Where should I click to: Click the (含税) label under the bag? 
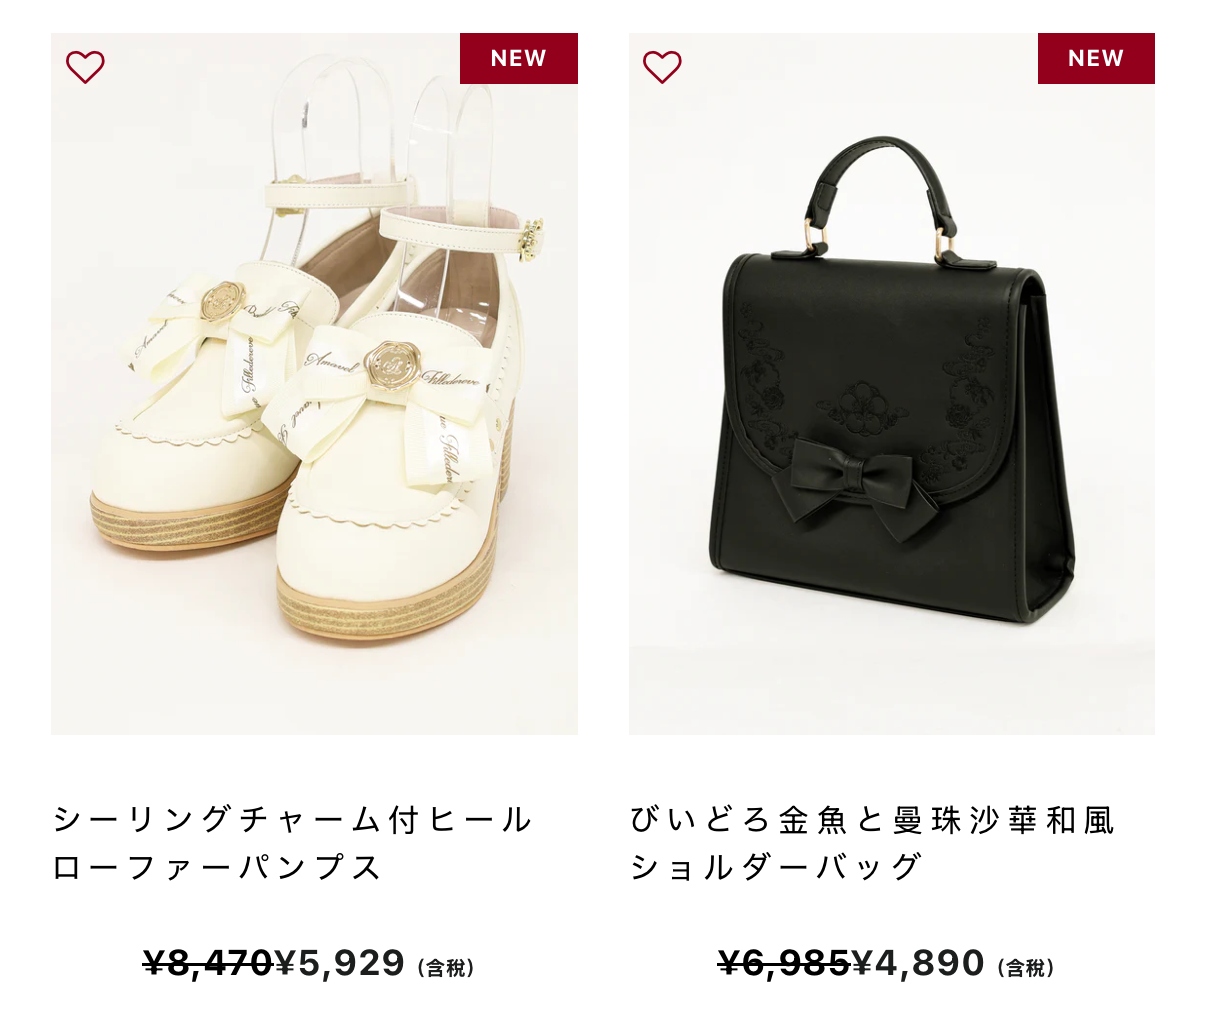[1026, 968]
